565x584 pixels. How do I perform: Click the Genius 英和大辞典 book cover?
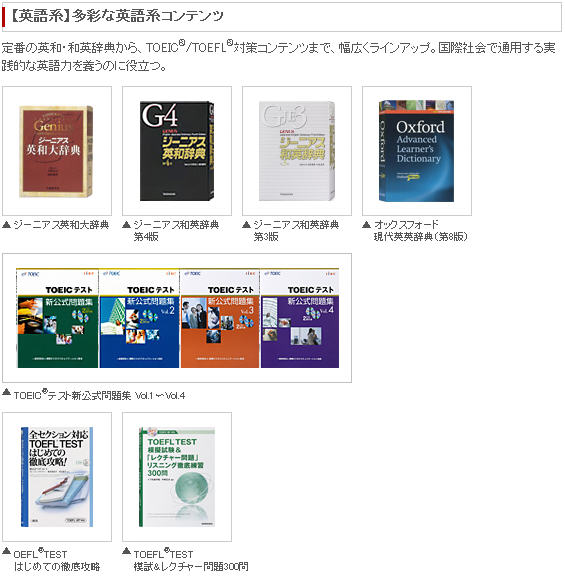[56, 151]
